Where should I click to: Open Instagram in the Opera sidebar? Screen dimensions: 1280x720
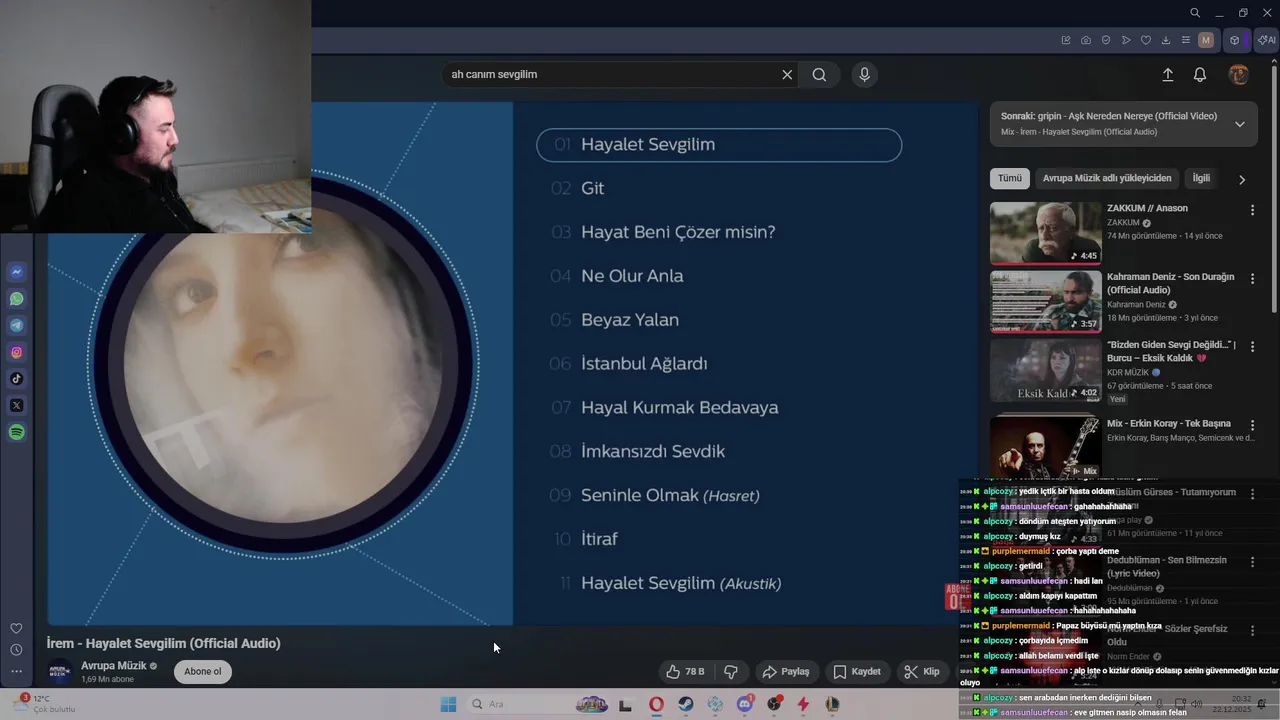(17, 352)
